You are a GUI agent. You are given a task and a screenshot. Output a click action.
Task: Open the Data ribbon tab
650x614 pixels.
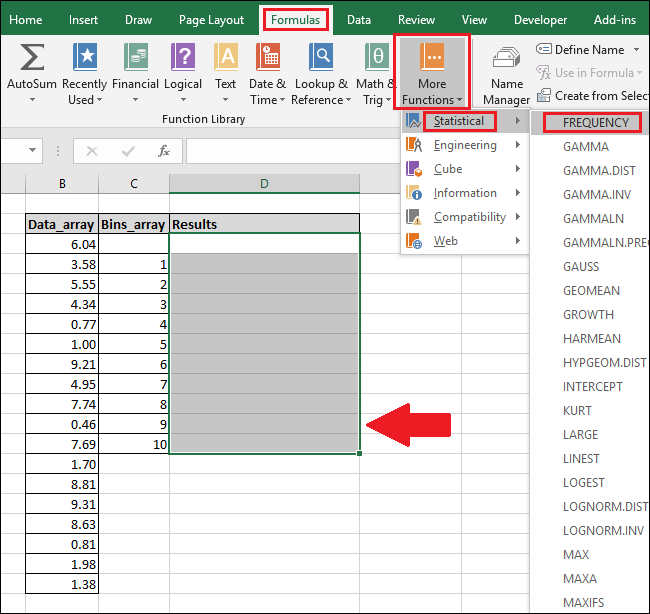[x=358, y=19]
